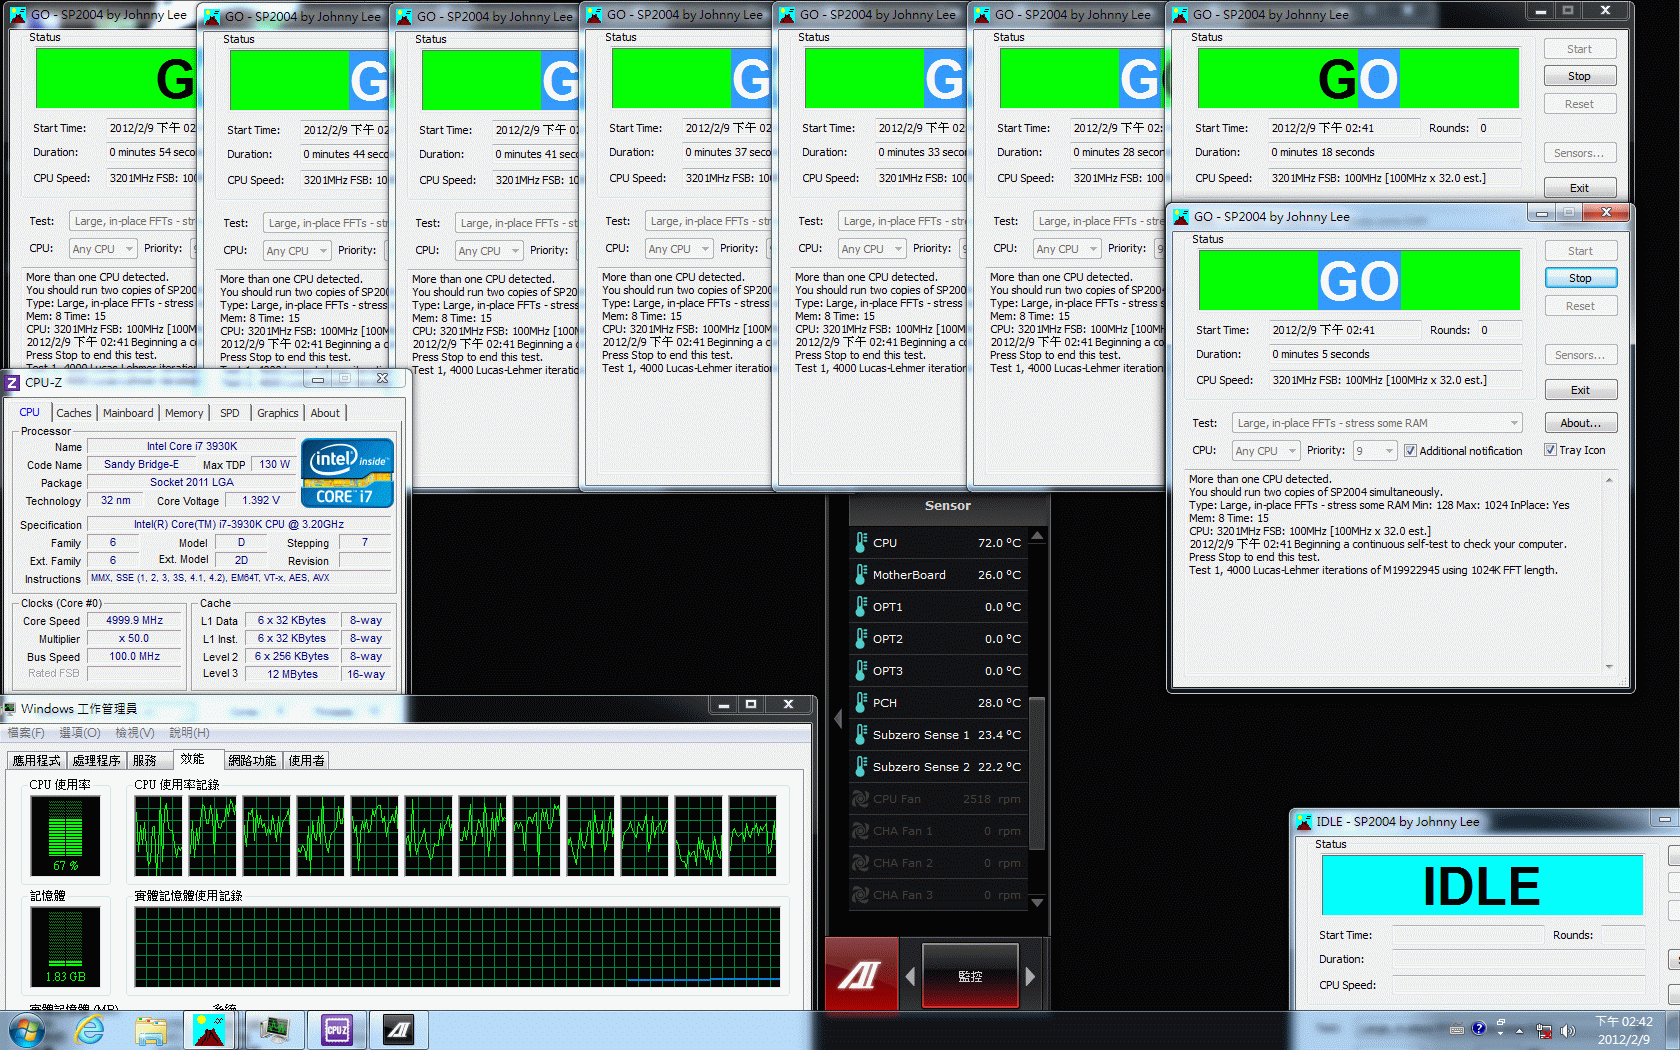Click CPU Fan icon in Sensor panel
1680x1050 pixels.
(860, 798)
